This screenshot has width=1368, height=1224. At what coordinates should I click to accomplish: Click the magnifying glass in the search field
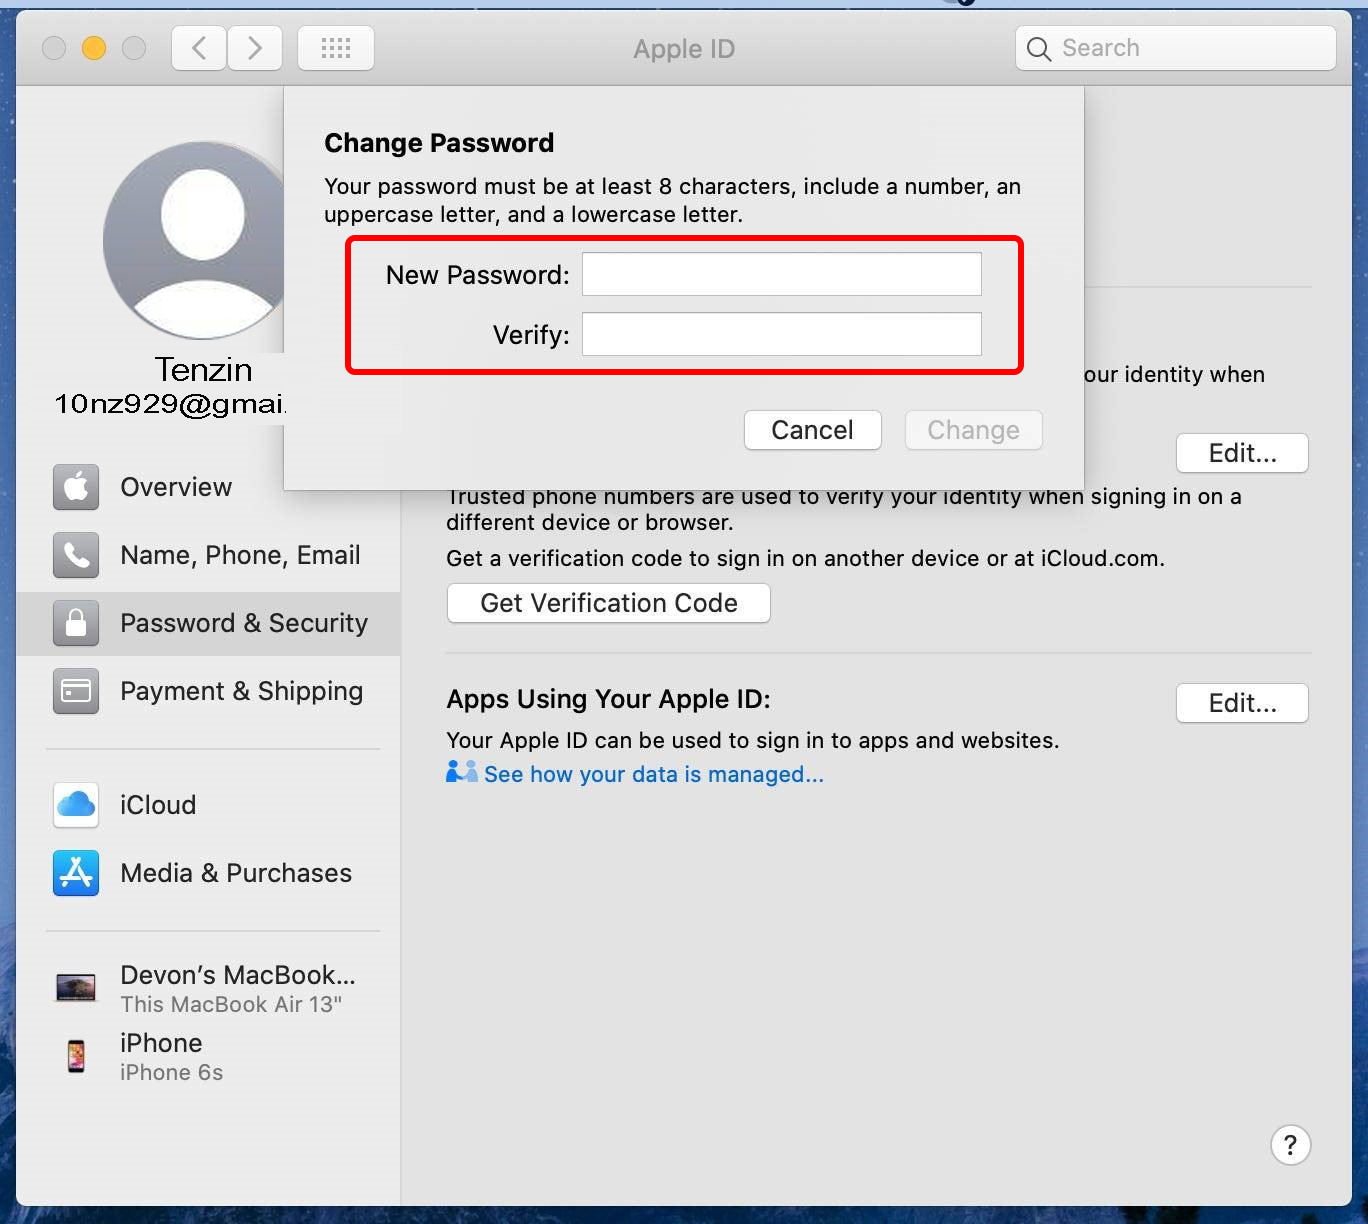(x=1039, y=47)
